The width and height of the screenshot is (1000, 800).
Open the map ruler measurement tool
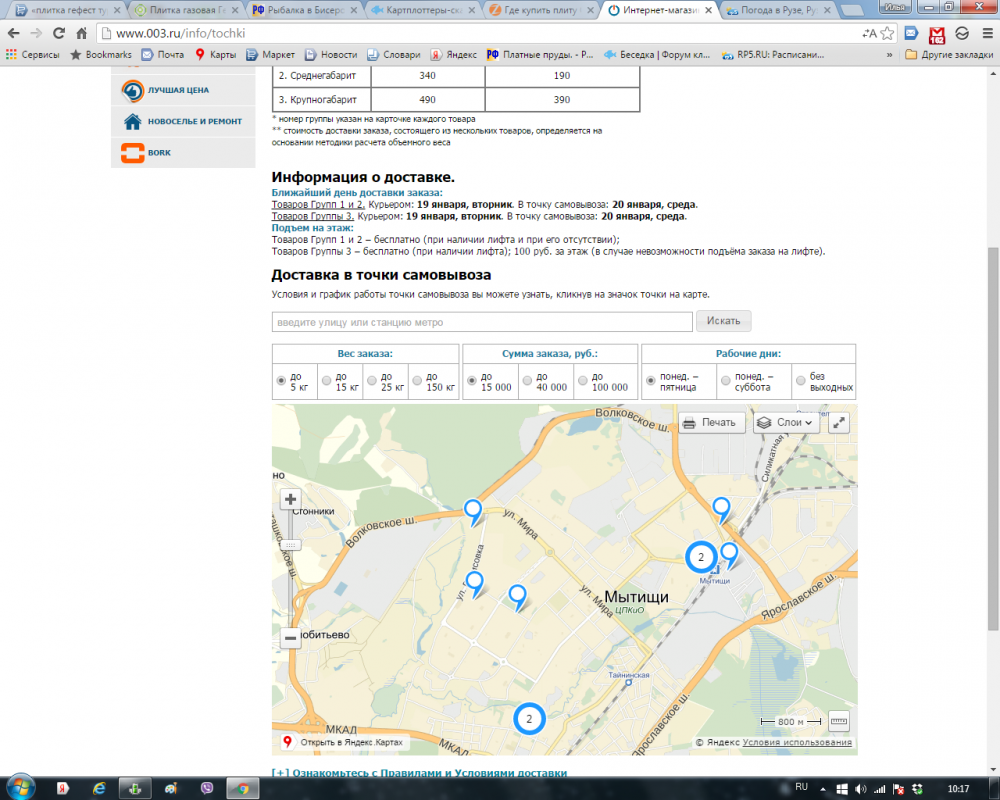click(839, 721)
